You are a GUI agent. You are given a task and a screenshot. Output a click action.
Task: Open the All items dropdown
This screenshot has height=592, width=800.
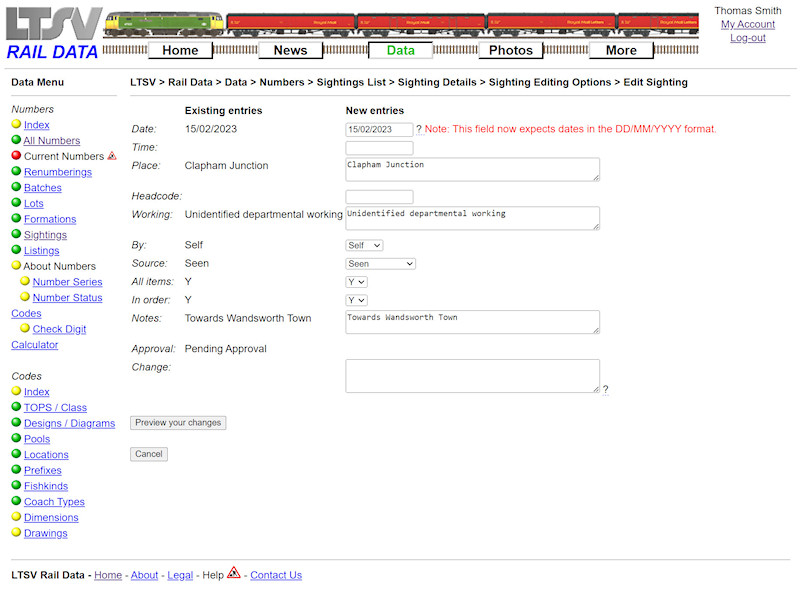click(x=355, y=281)
